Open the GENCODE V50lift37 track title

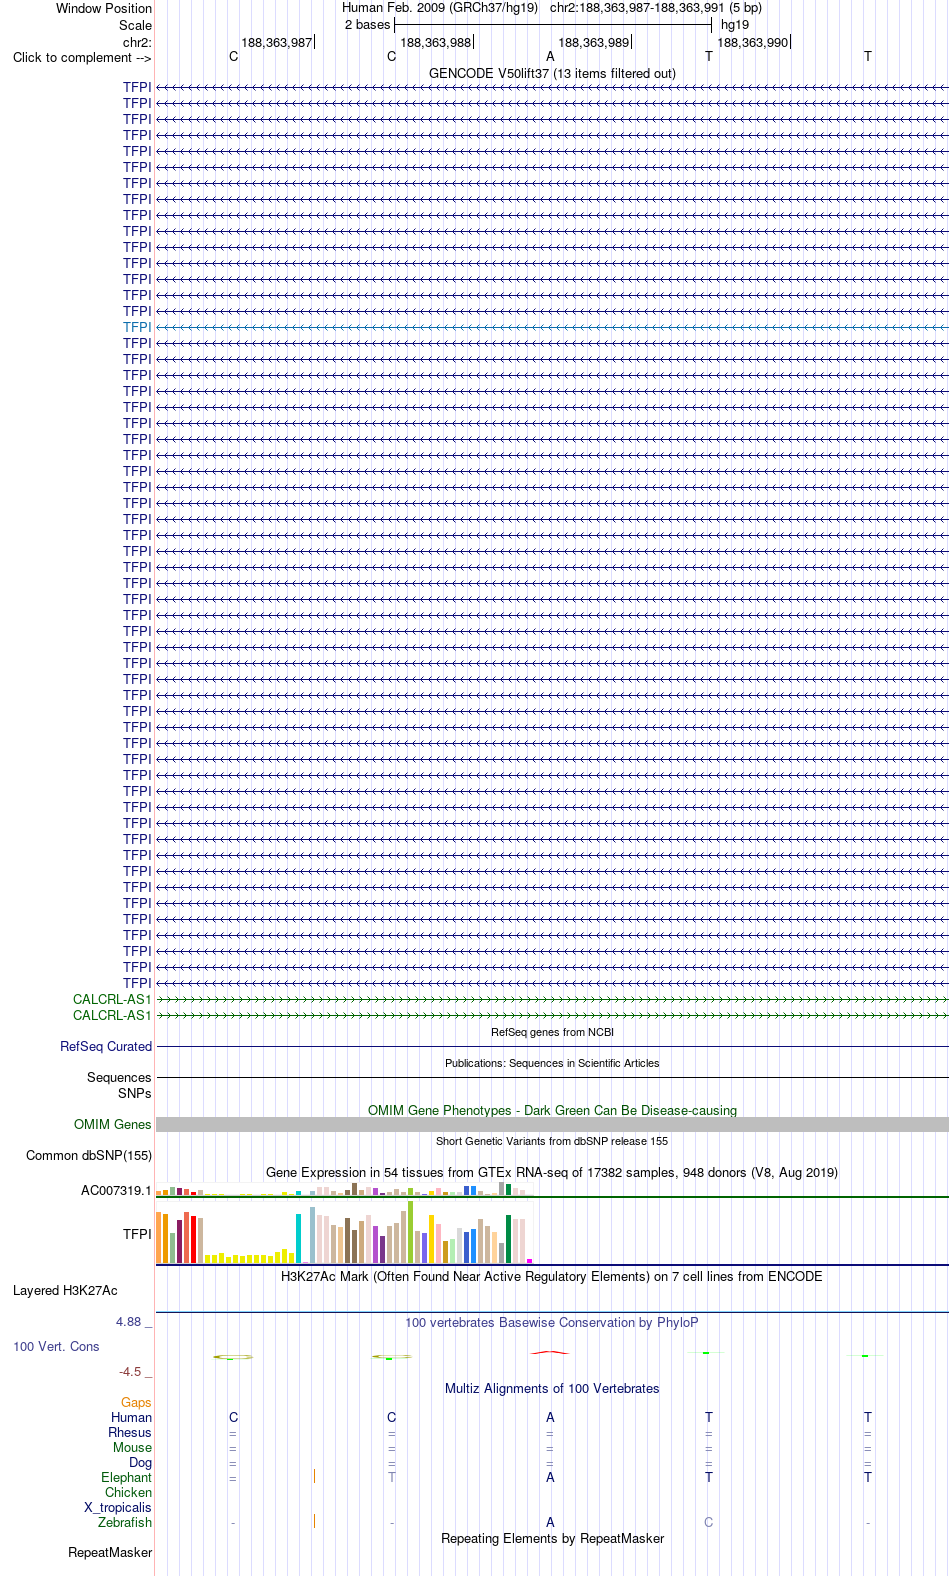(x=552, y=73)
